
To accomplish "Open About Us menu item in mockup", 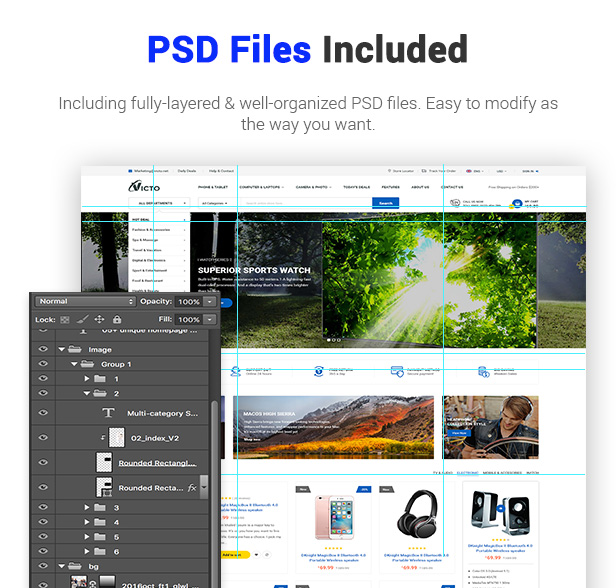I will [420, 187].
